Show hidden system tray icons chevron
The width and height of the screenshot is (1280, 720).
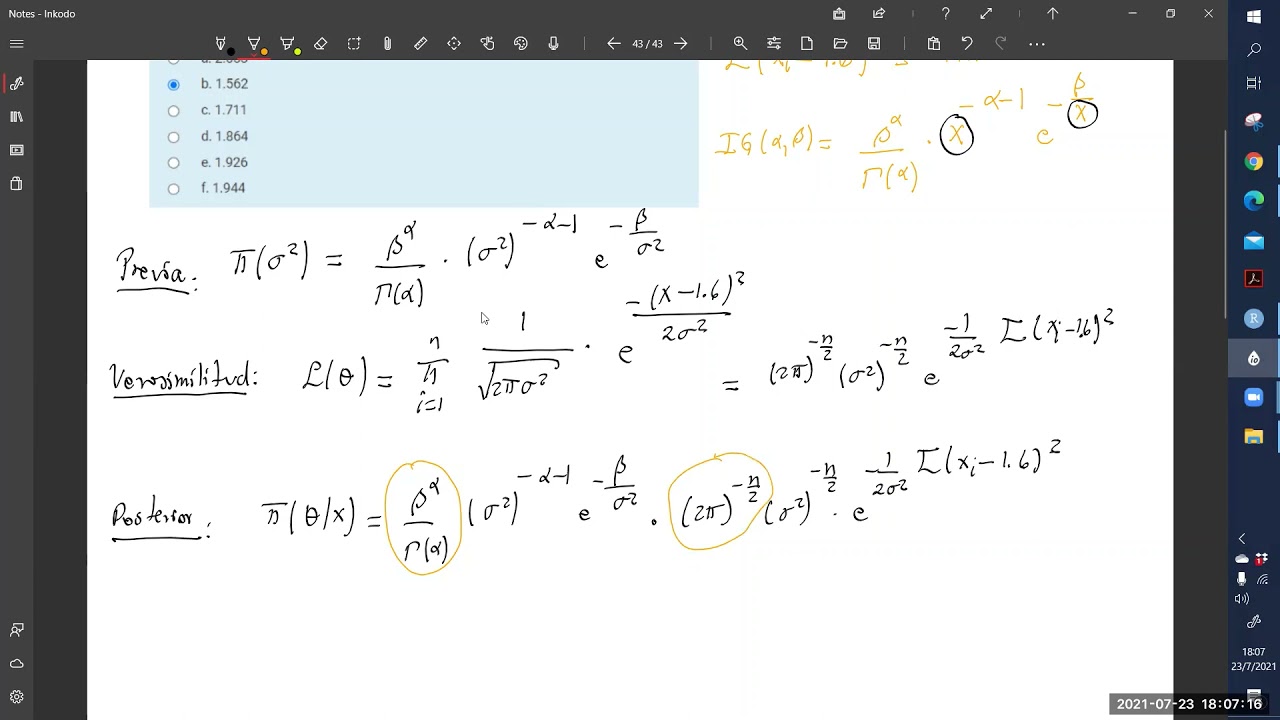pyautogui.click(x=1242, y=539)
